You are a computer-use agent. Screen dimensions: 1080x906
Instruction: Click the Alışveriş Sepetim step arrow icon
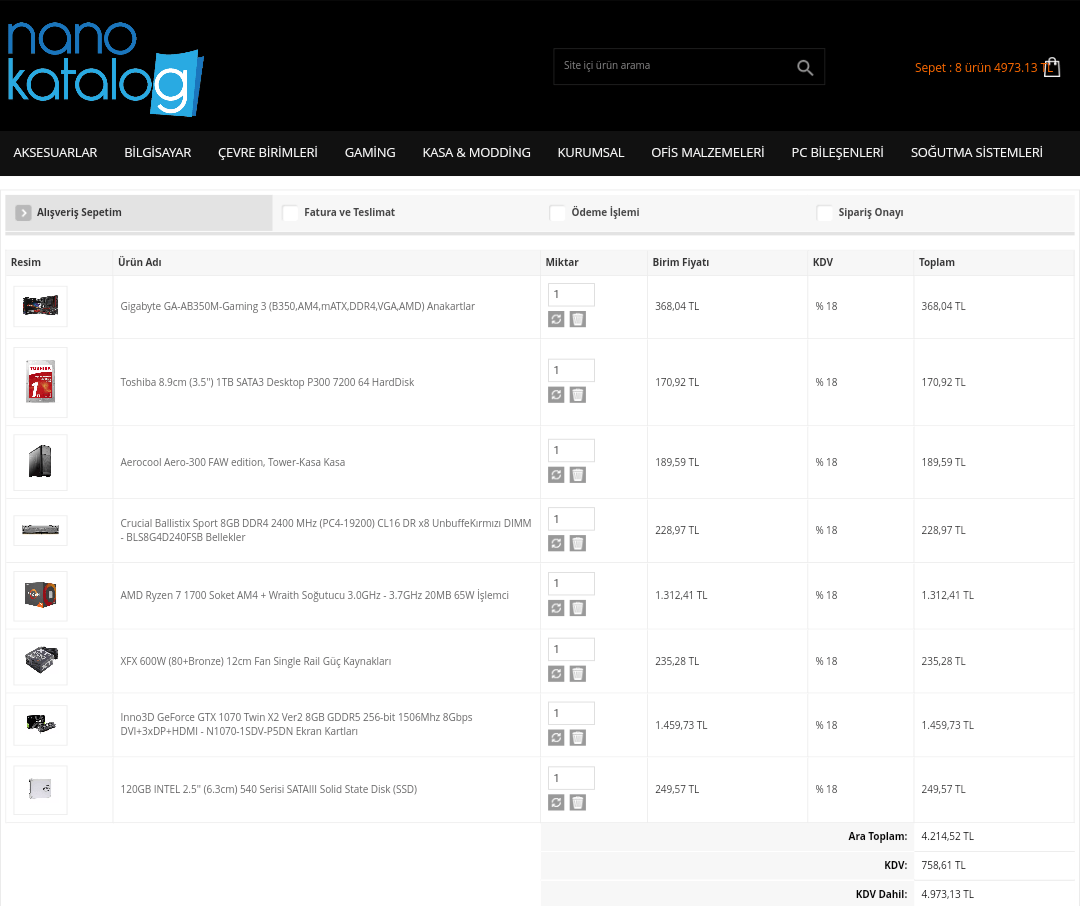coord(23,213)
